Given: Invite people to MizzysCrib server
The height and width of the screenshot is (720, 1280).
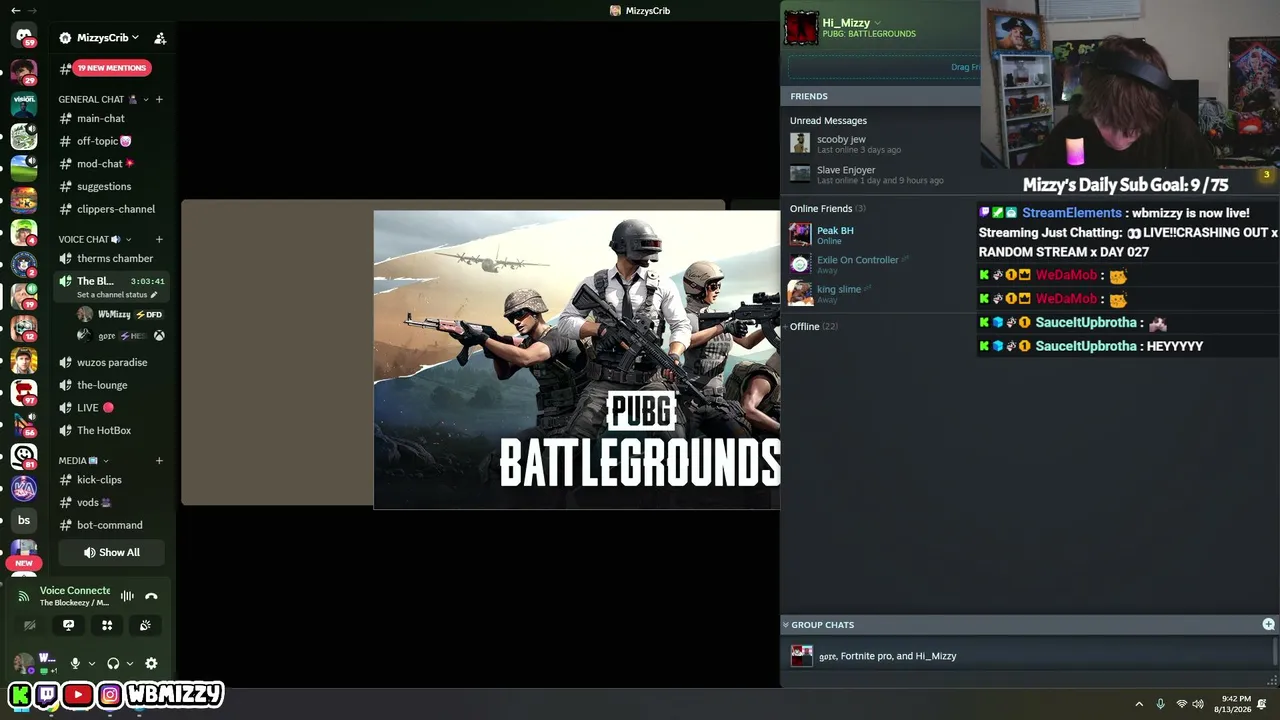Looking at the screenshot, I should coord(160,38).
